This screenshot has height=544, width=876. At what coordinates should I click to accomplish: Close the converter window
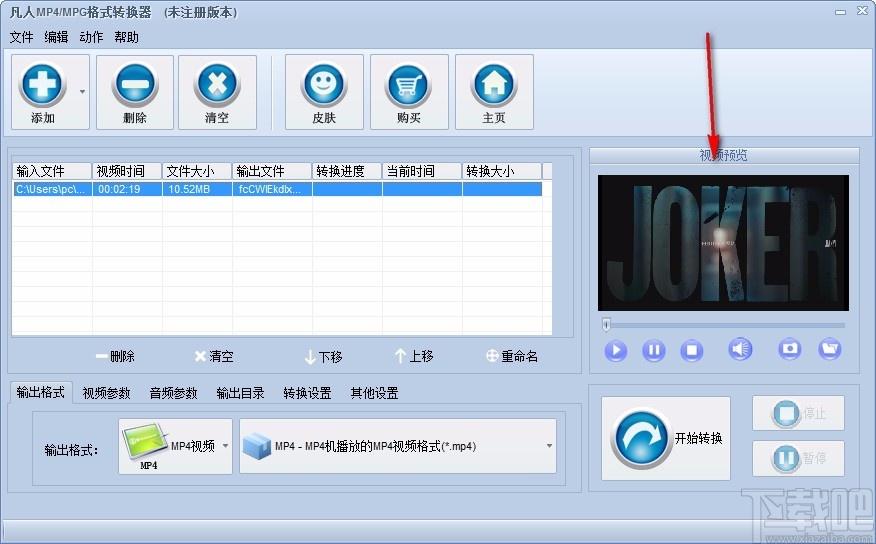863,11
